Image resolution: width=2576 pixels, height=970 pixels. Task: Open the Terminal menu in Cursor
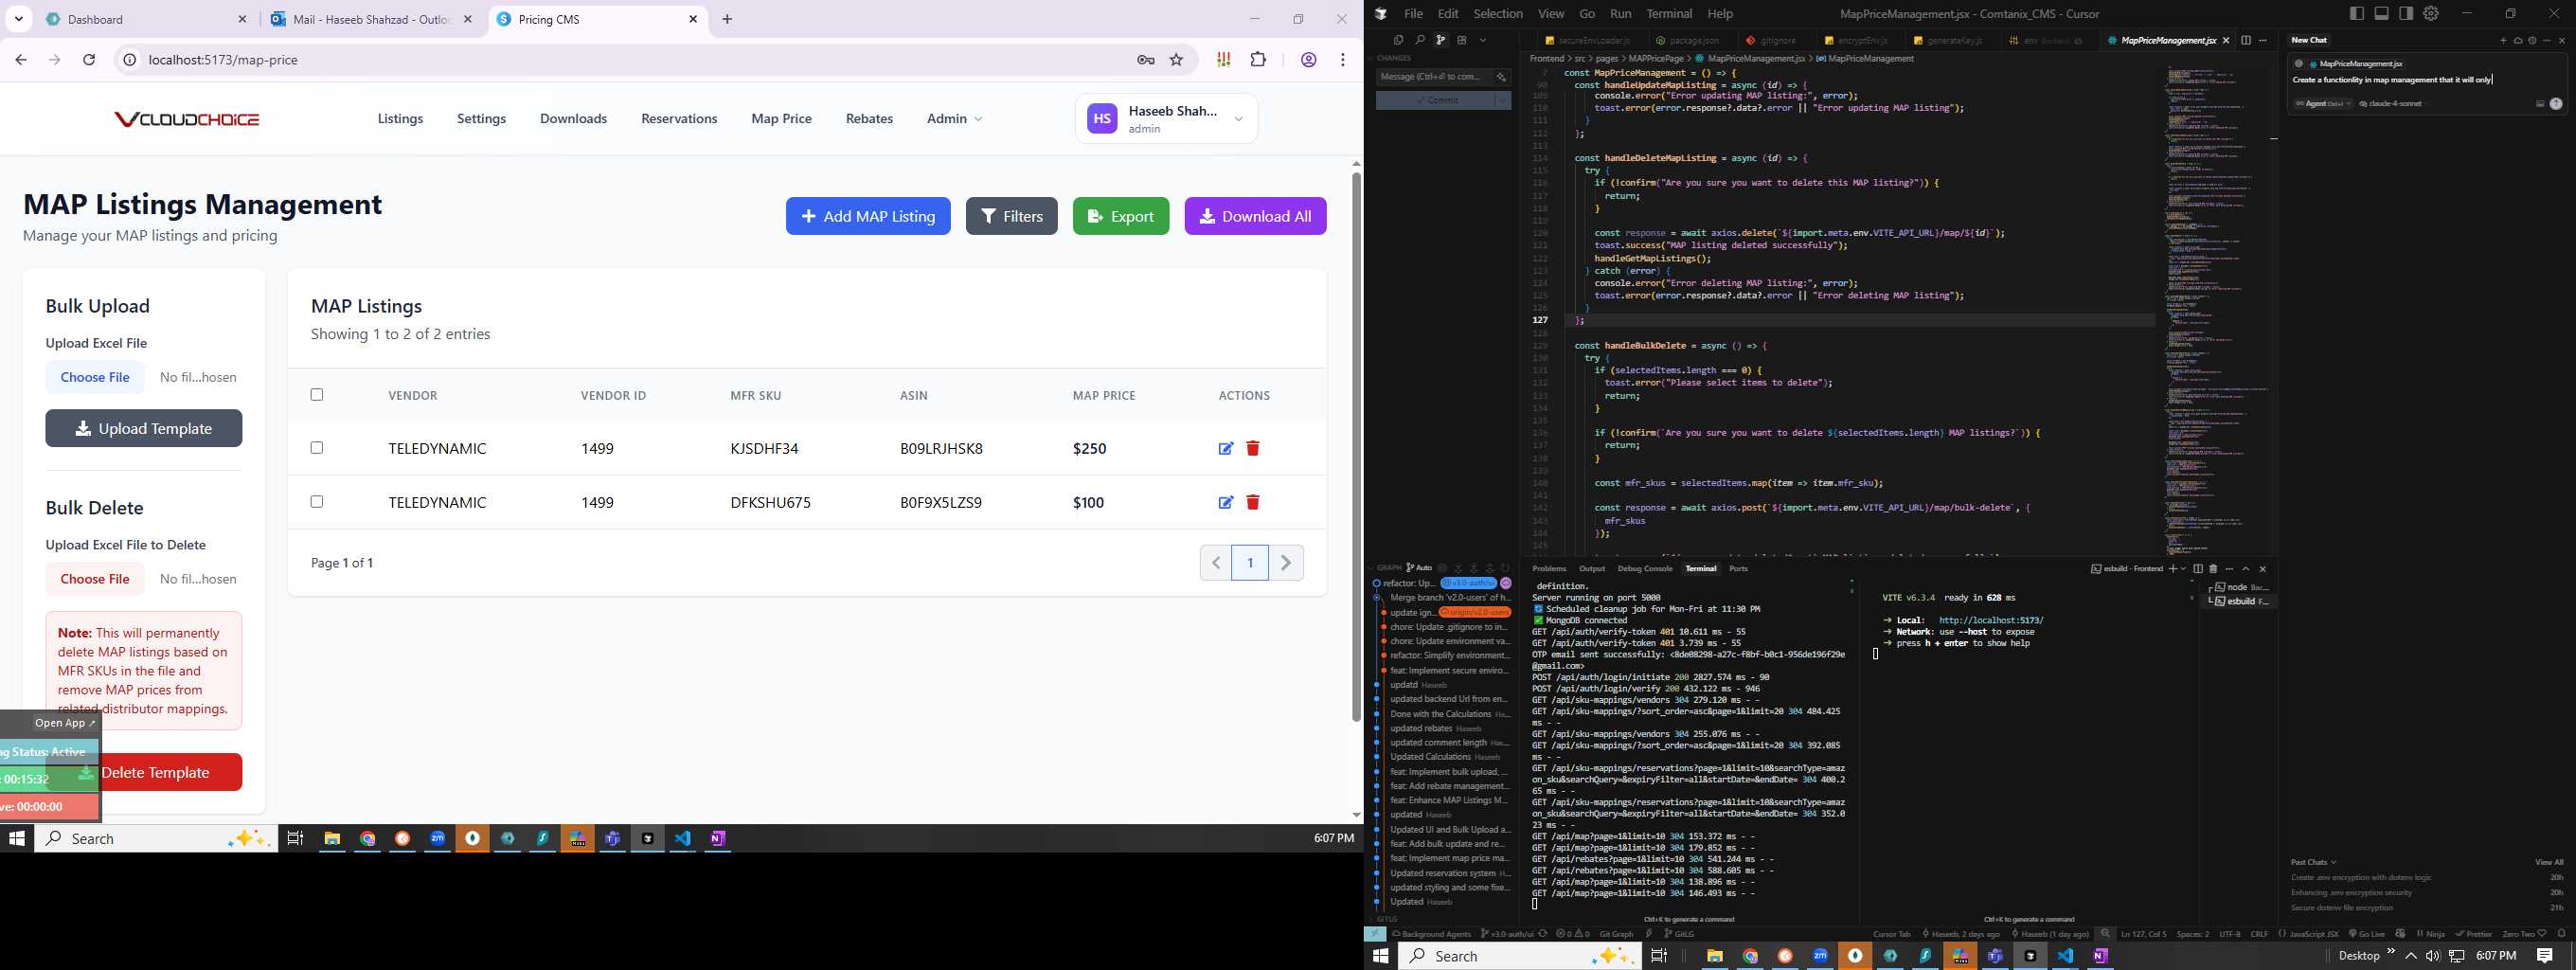(1669, 13)
